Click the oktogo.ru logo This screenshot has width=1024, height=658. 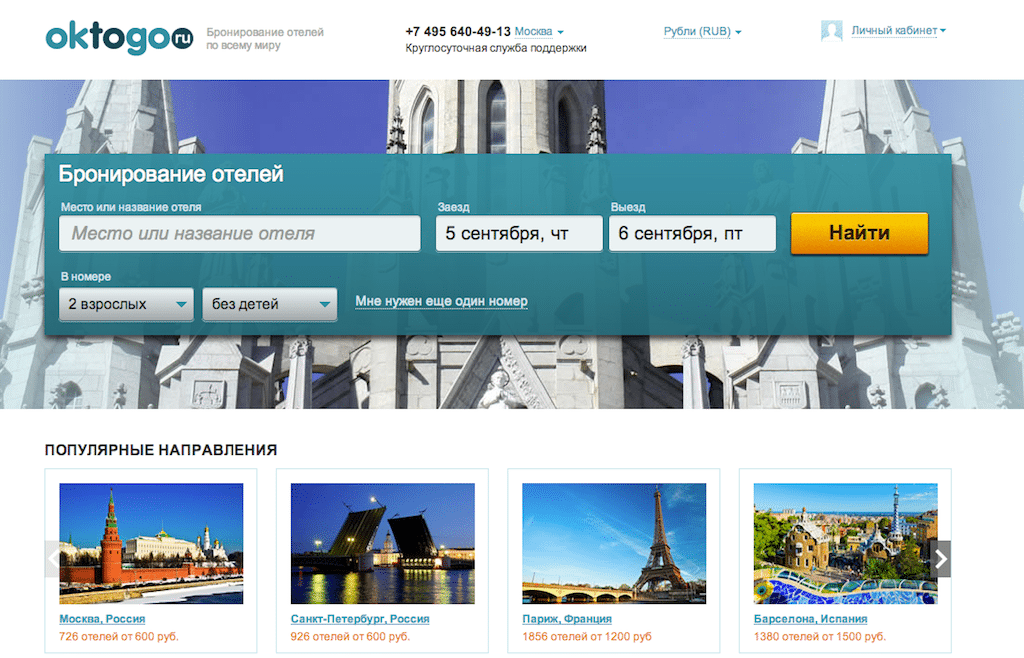click(120, 38)
